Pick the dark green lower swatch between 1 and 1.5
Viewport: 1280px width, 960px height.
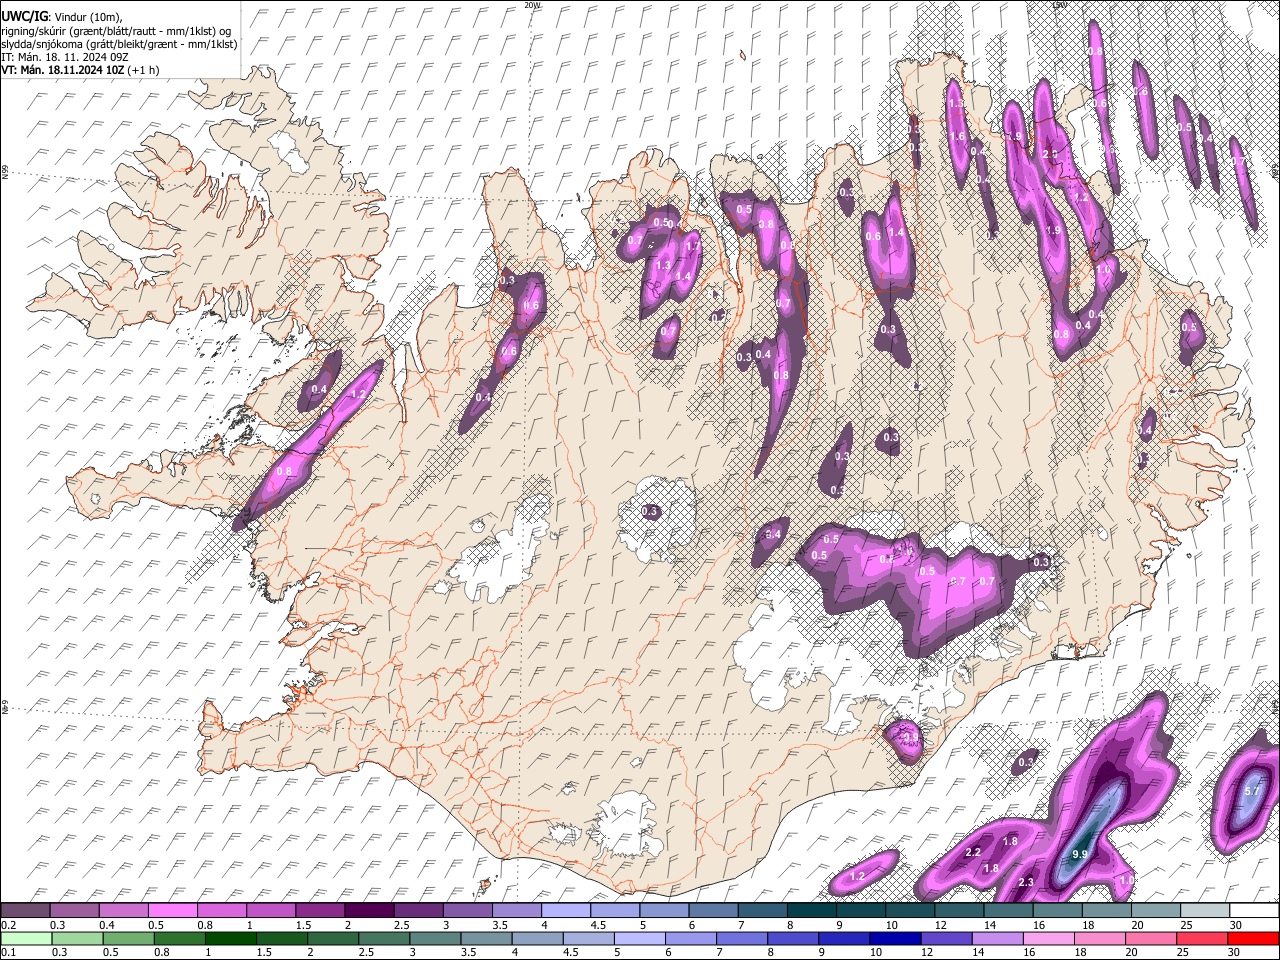coord(232,937)
